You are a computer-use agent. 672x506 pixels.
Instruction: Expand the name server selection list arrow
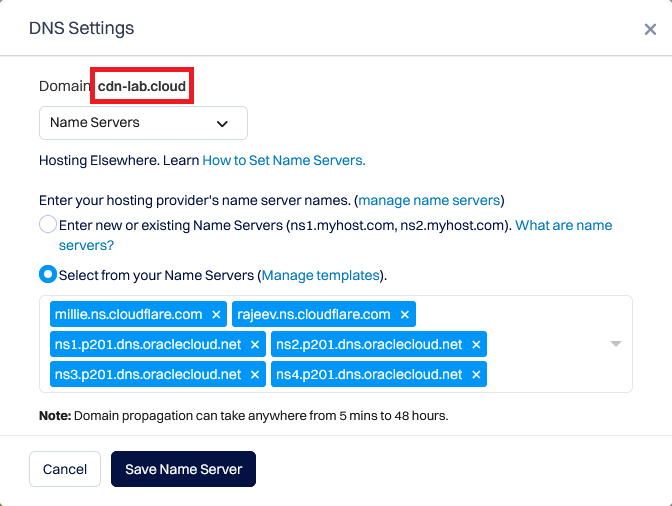(x=616, y=344)
